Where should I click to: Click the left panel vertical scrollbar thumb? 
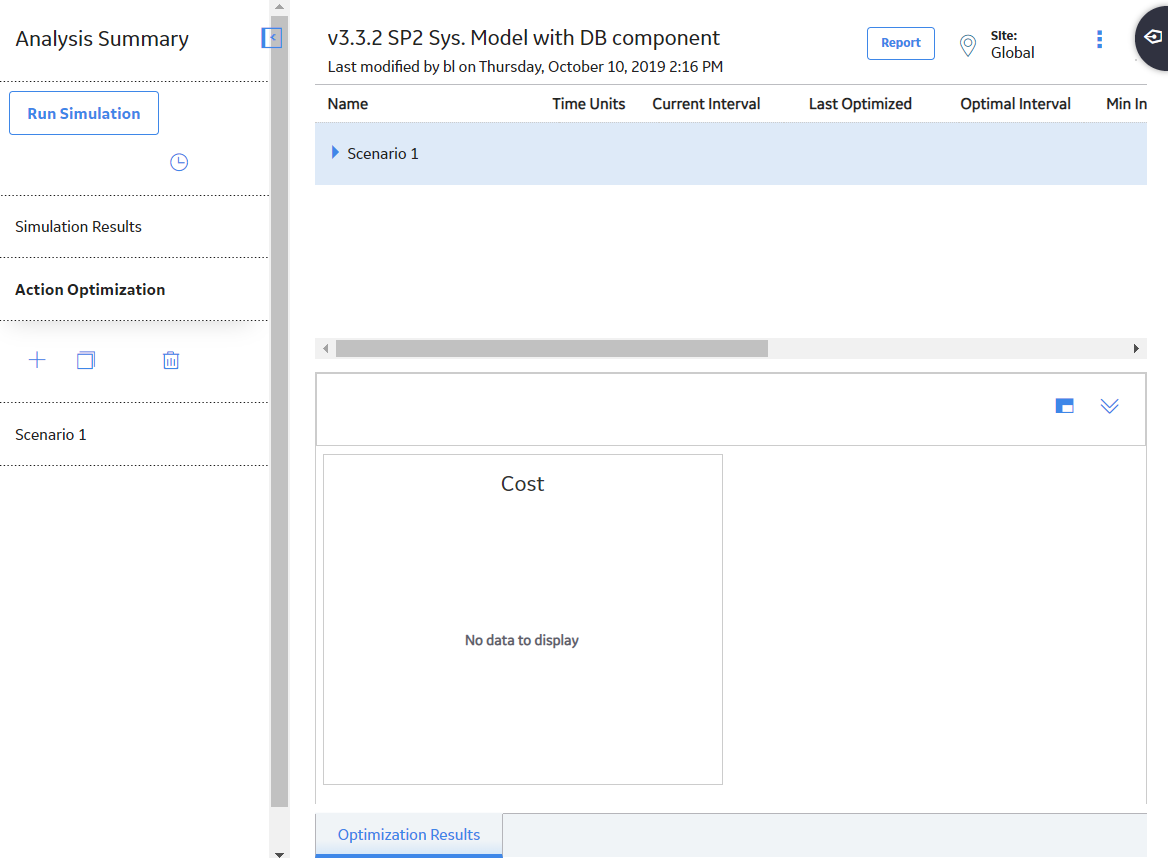click(279, 410)
